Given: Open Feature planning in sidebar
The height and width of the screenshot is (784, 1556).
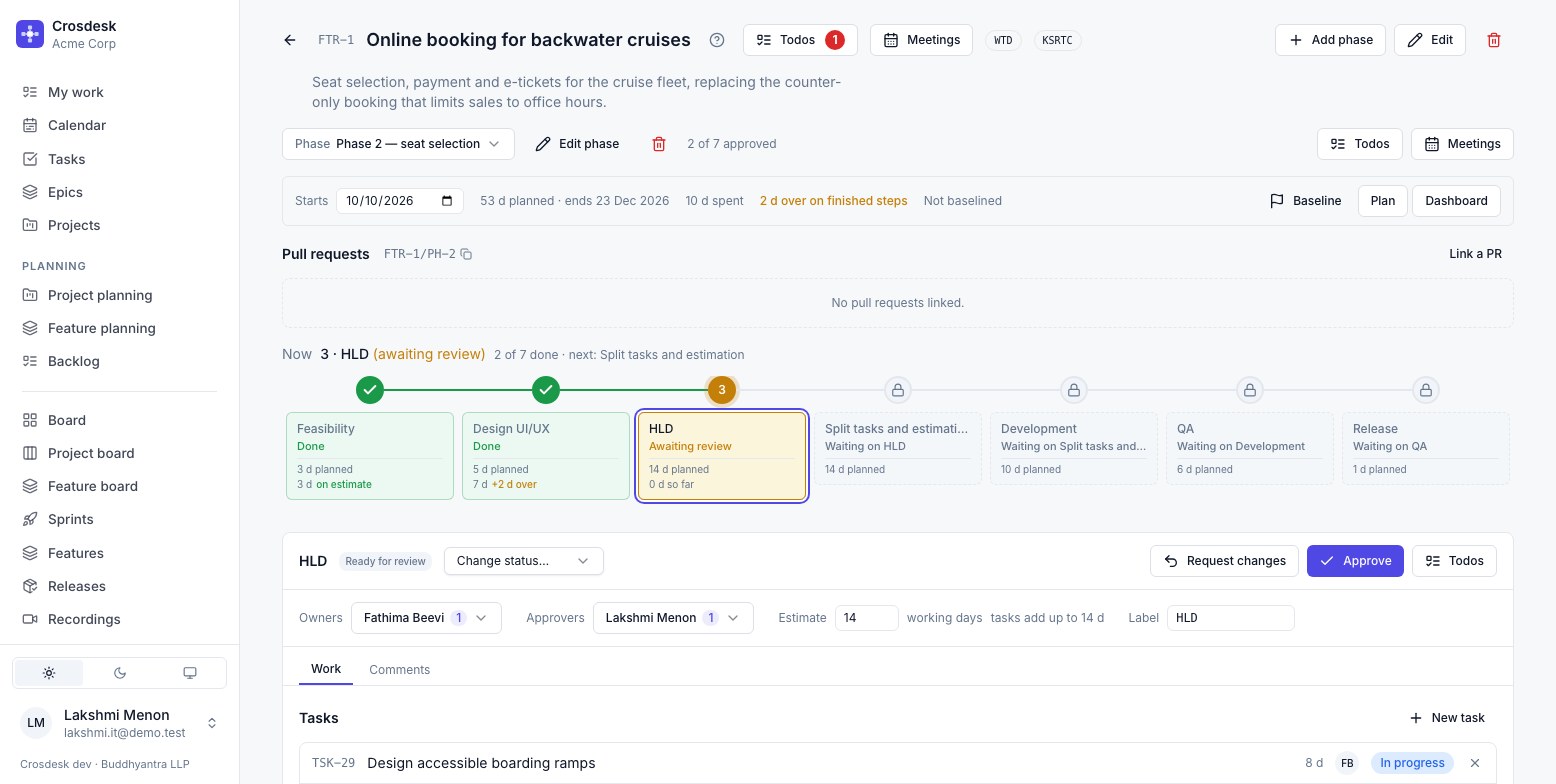Looking at the screenshot, I should point(119,328).
